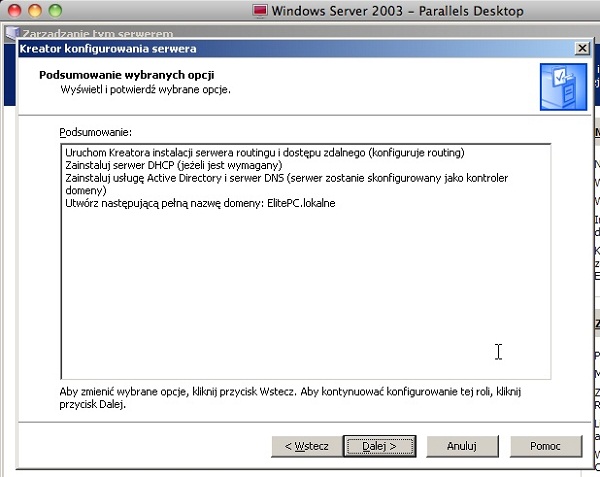Click the yellow minimize button of Parallels window
The height and width of the screenshot is (477, 600).
point(35,10)
